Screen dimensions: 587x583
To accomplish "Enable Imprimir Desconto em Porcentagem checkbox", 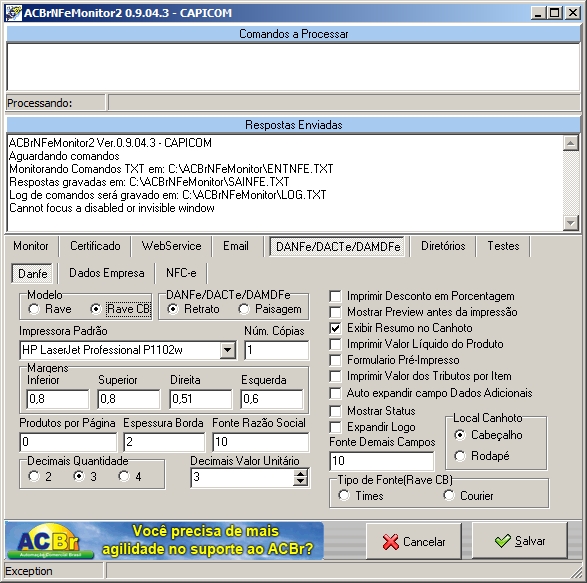I will pos(335,296).
